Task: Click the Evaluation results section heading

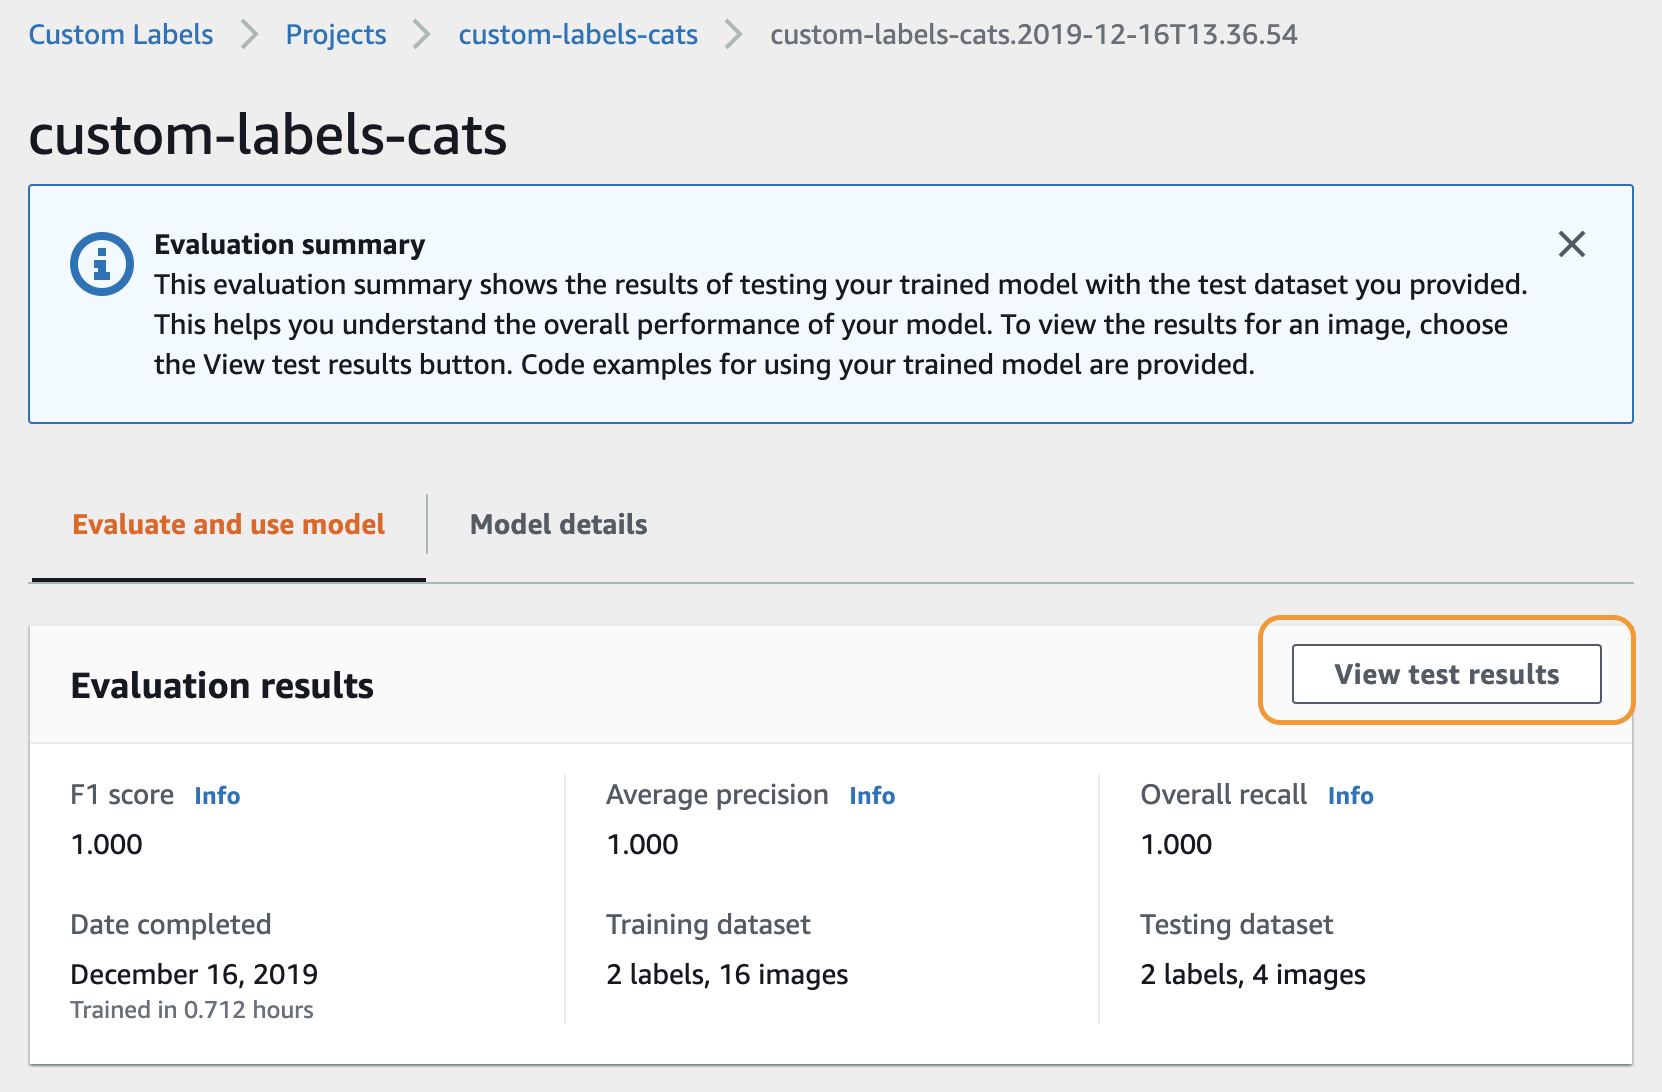Action: [x=222, y=686]
